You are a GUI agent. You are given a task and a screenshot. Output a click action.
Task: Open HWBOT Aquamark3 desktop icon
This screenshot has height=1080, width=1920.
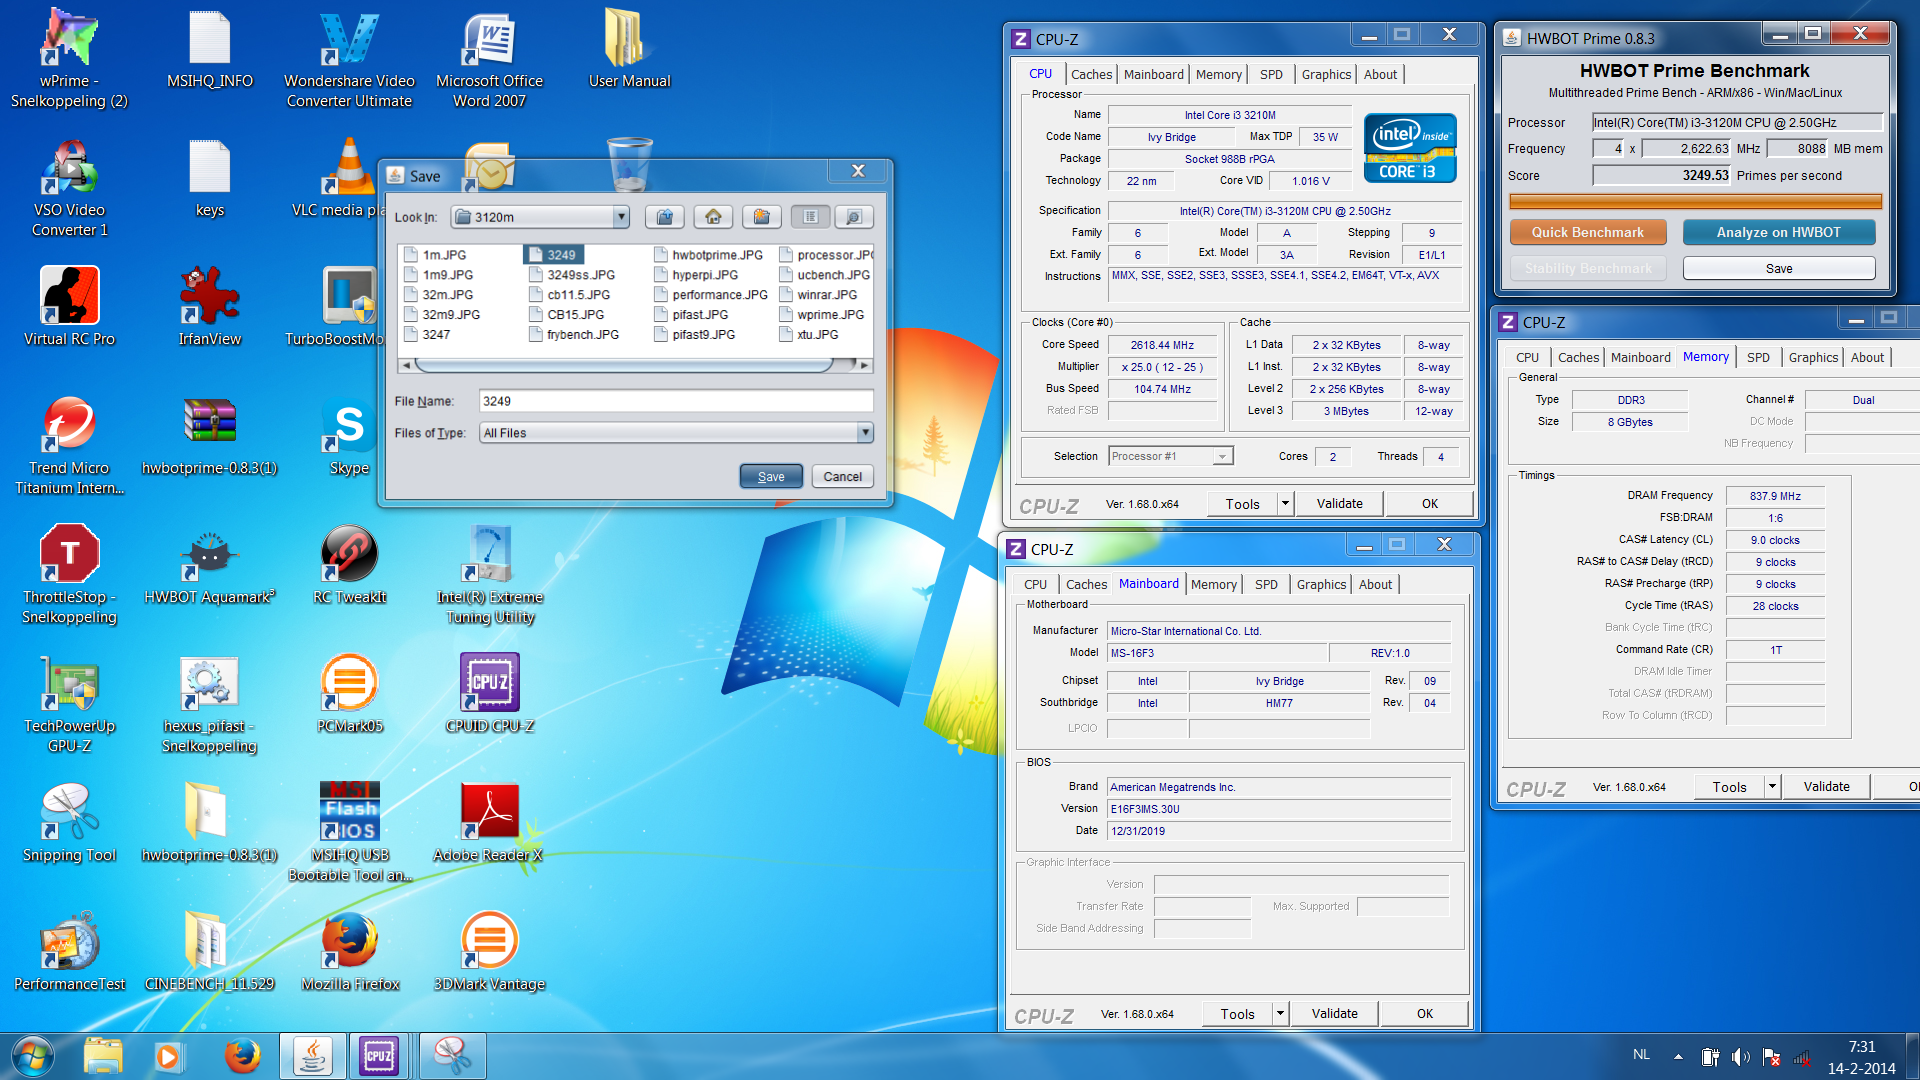click(x=209, y=565)
